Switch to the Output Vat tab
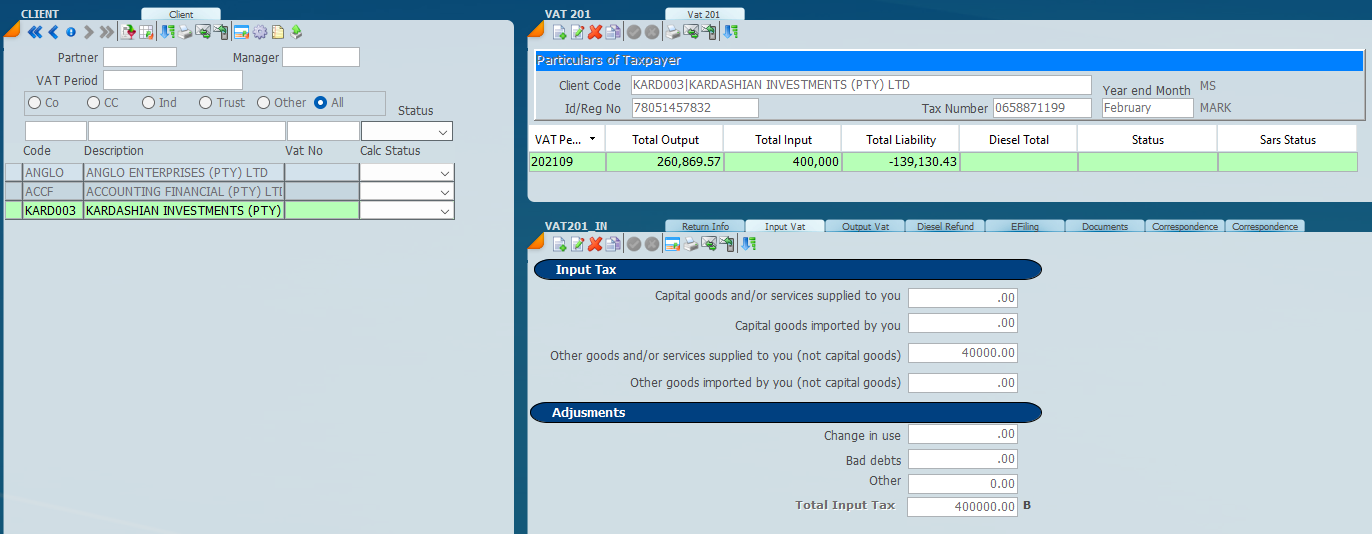 [865, 227]
